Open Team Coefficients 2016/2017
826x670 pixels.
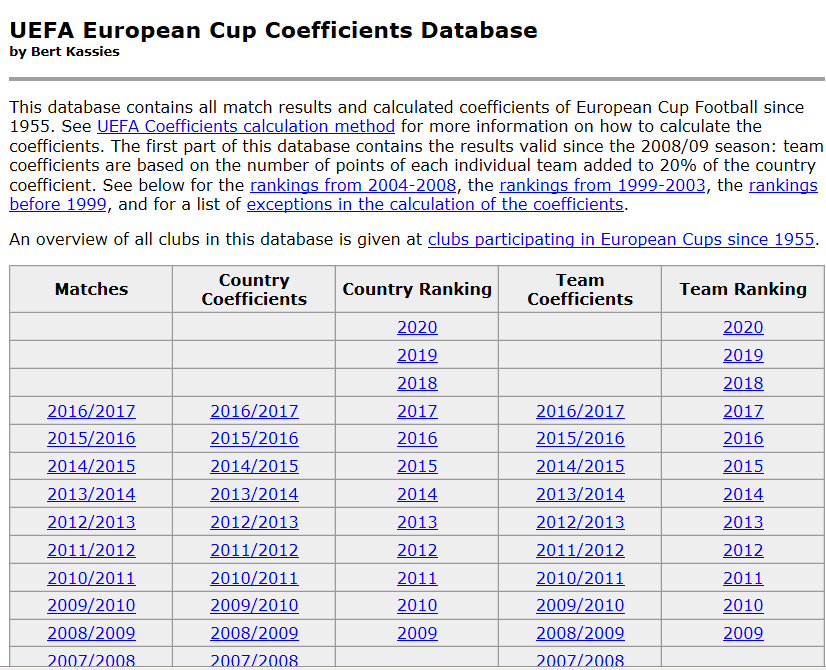tap(581, 411)
